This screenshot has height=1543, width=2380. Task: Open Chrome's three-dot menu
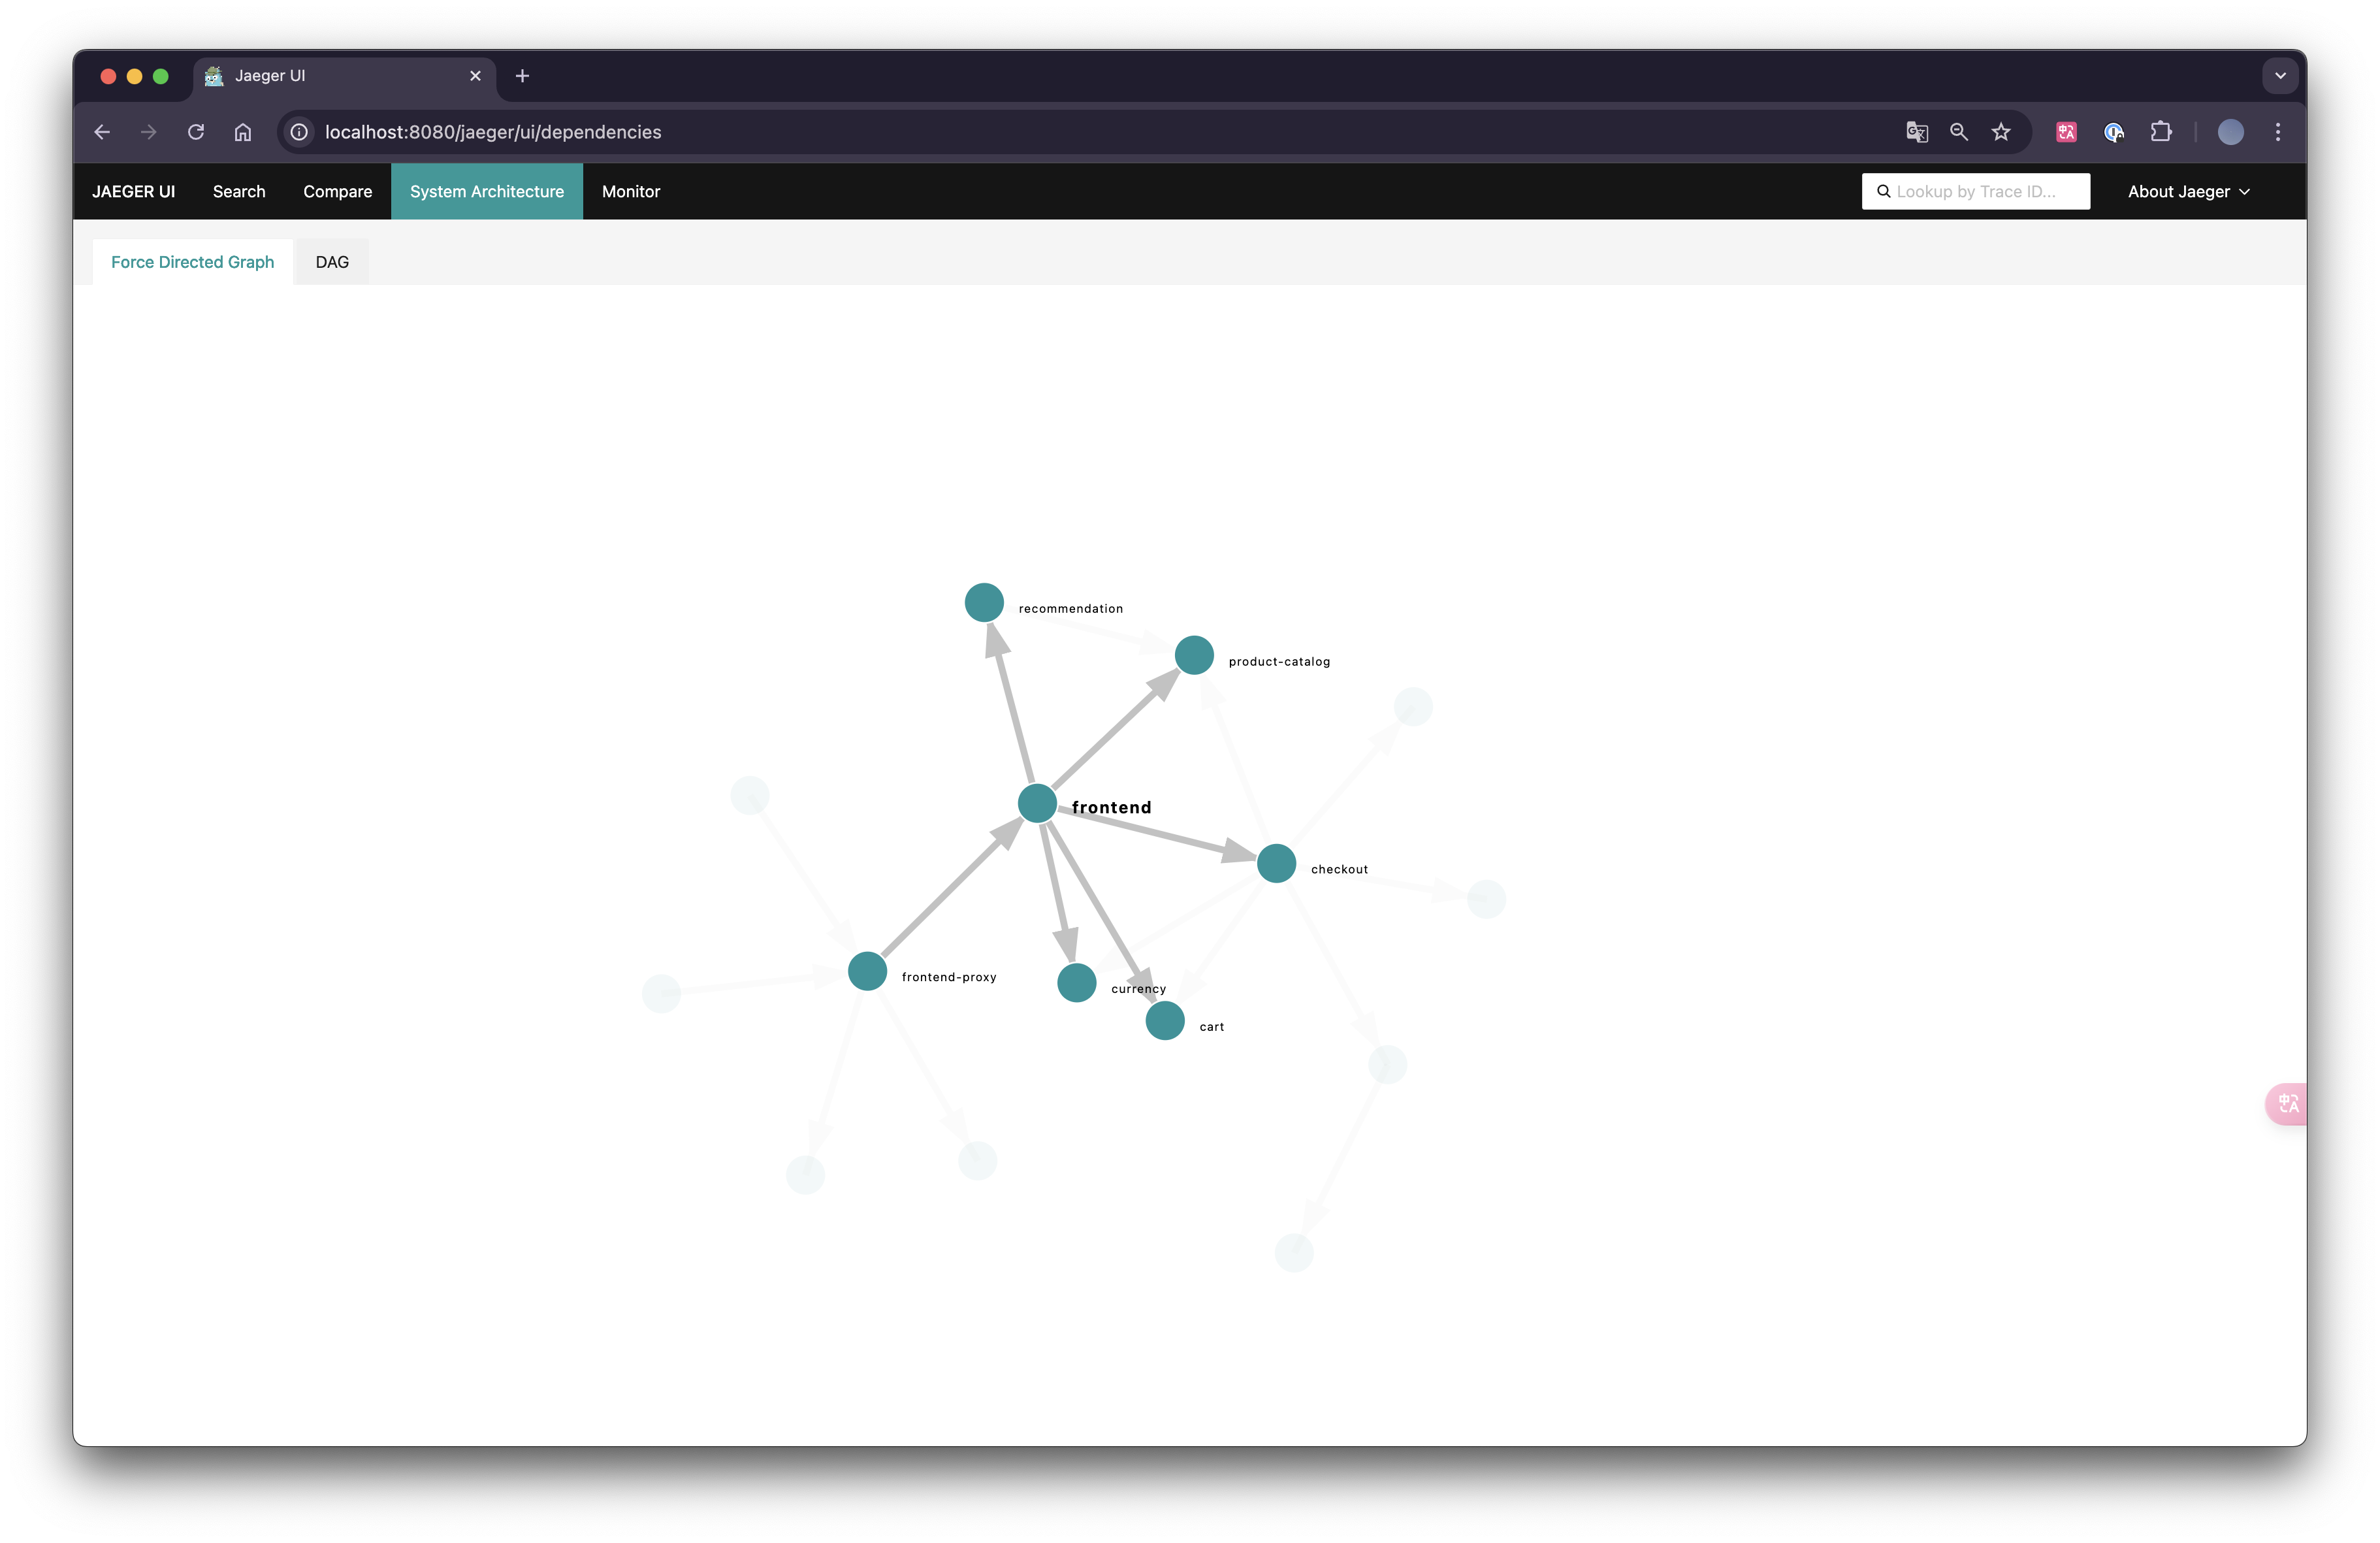pyautogui.click(x=2278, y=132)
